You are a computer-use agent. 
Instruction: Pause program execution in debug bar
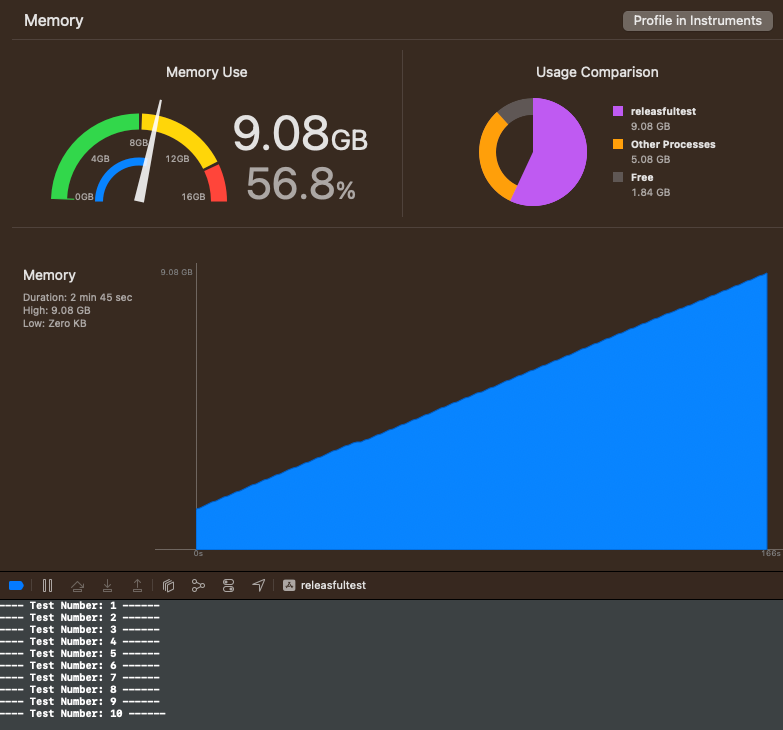click(47, 585)
